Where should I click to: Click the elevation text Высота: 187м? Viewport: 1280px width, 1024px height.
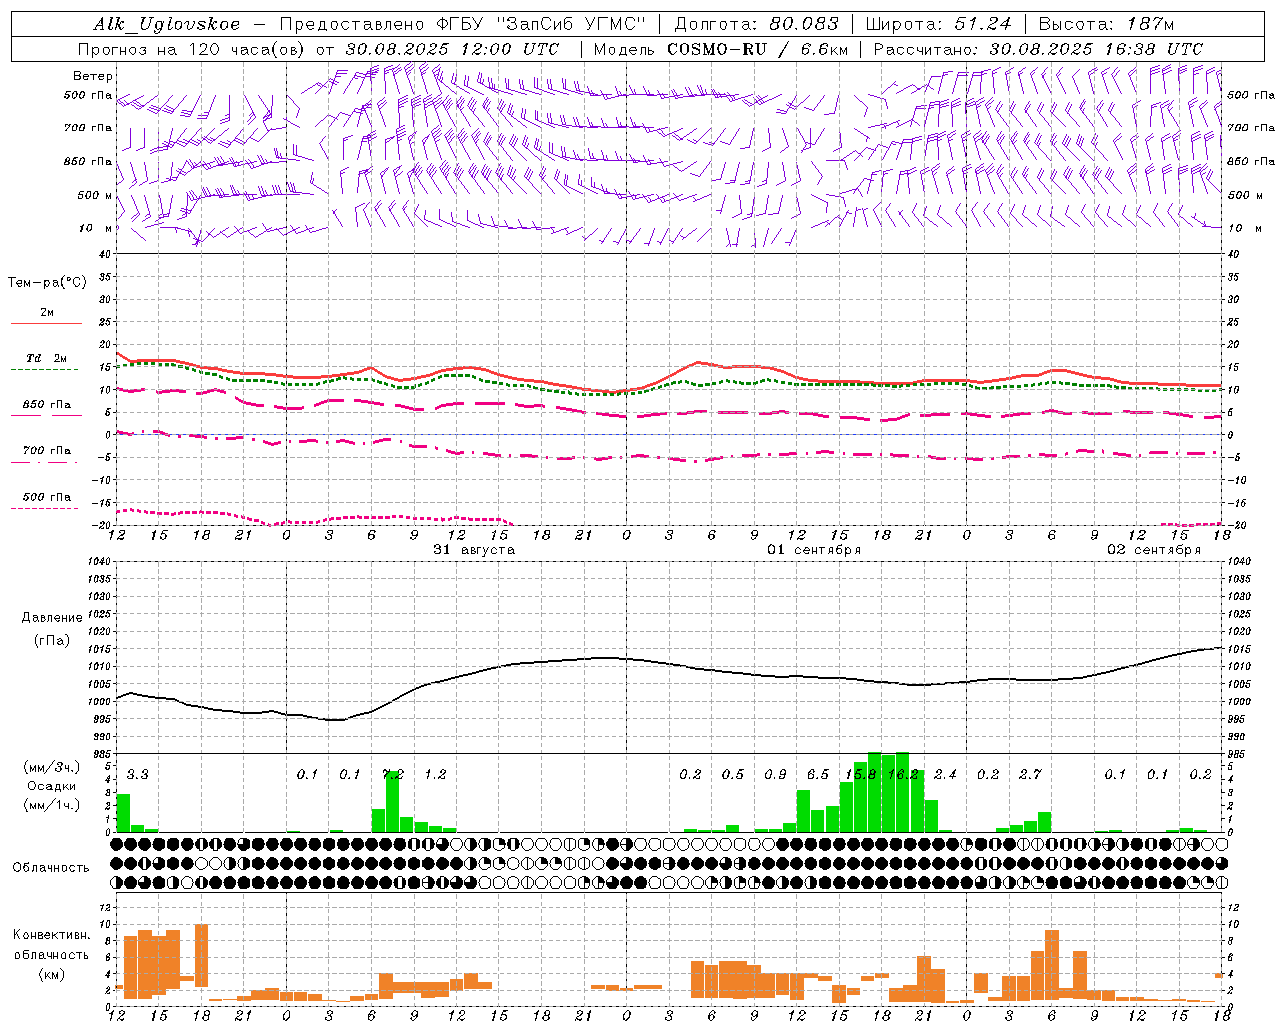(1106, 24)
